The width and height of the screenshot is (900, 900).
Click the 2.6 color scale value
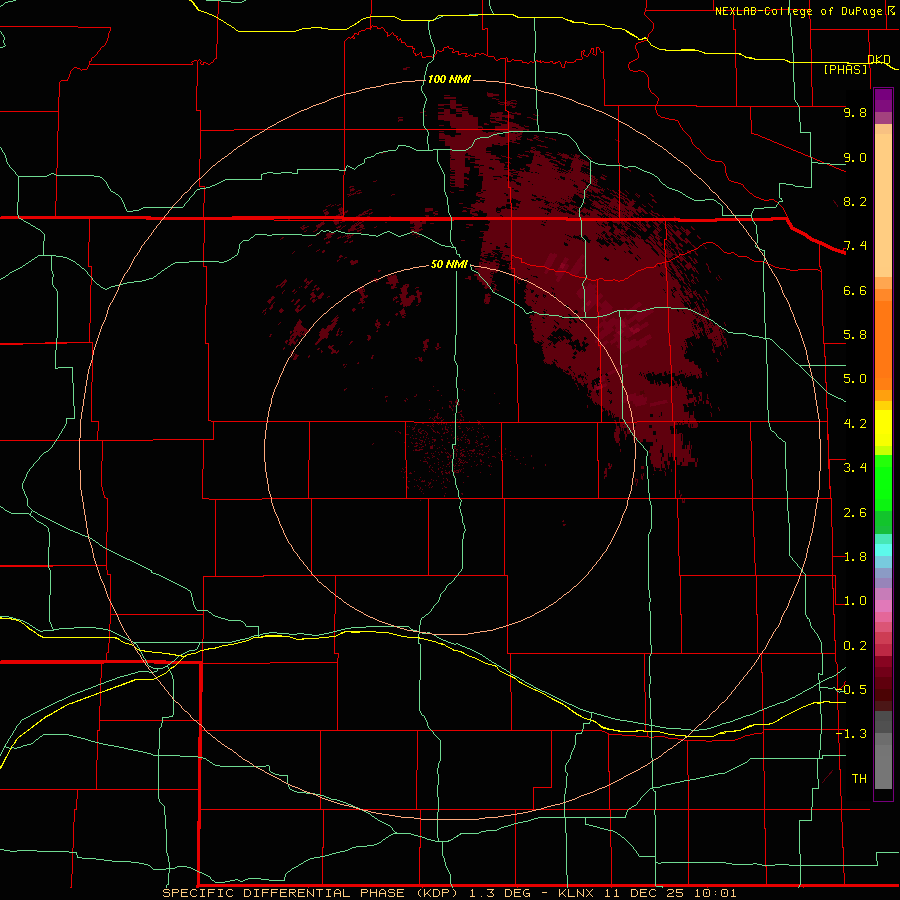pos(855,513)
